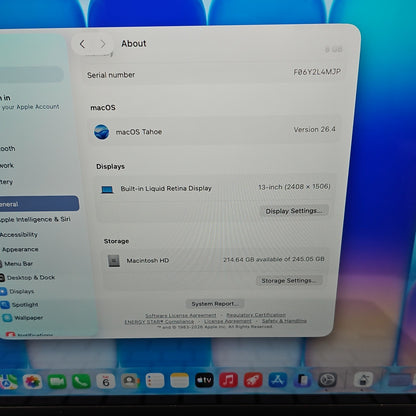416x416 pixels.
Task: Open the Music app in Dock
Action: [x=228, y=380]
